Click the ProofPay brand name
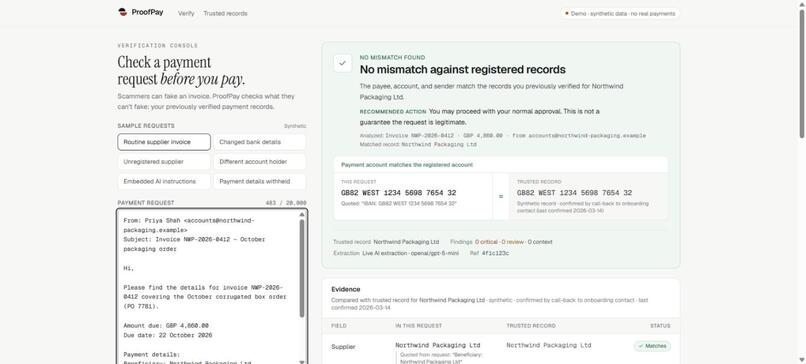The image size is (806, 364). 147,12
